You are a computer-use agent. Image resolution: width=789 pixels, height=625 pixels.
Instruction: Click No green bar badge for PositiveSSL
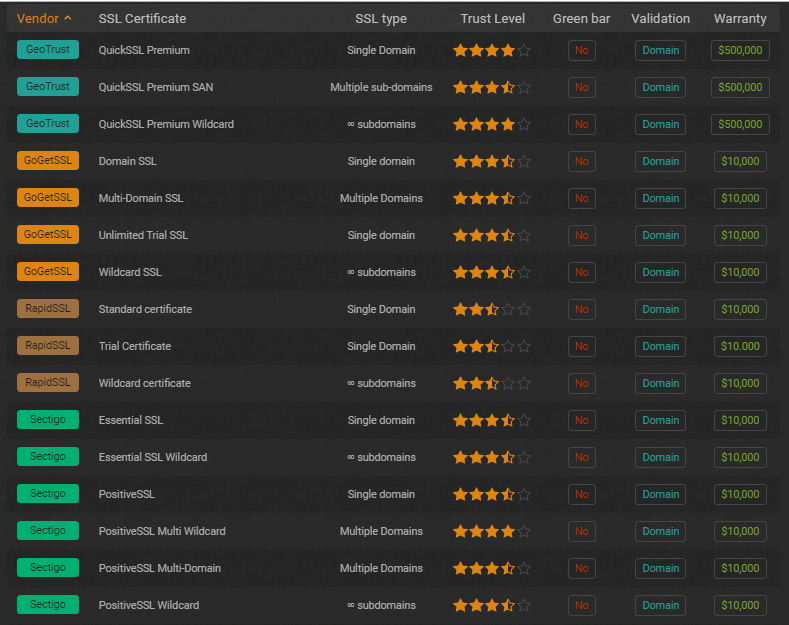tap(582, 494)
